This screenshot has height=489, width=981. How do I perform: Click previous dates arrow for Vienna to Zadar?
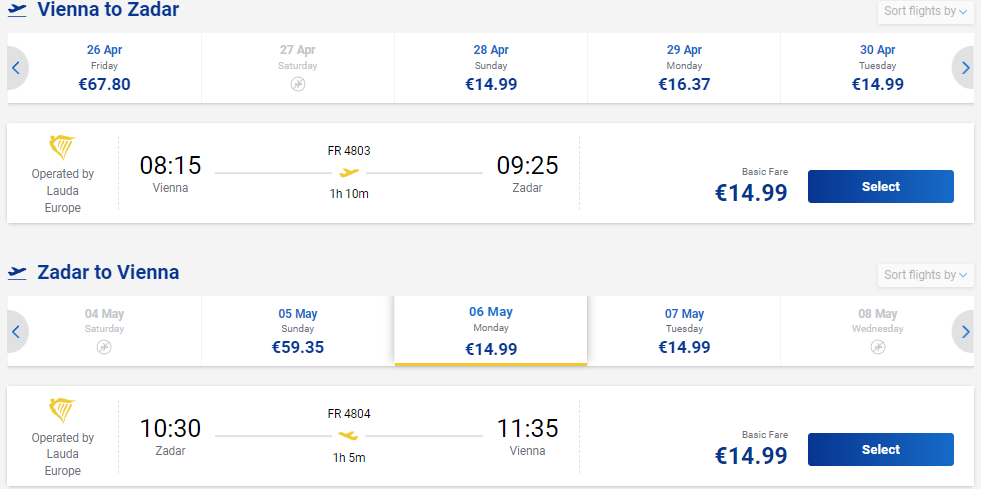pos(17,68)
